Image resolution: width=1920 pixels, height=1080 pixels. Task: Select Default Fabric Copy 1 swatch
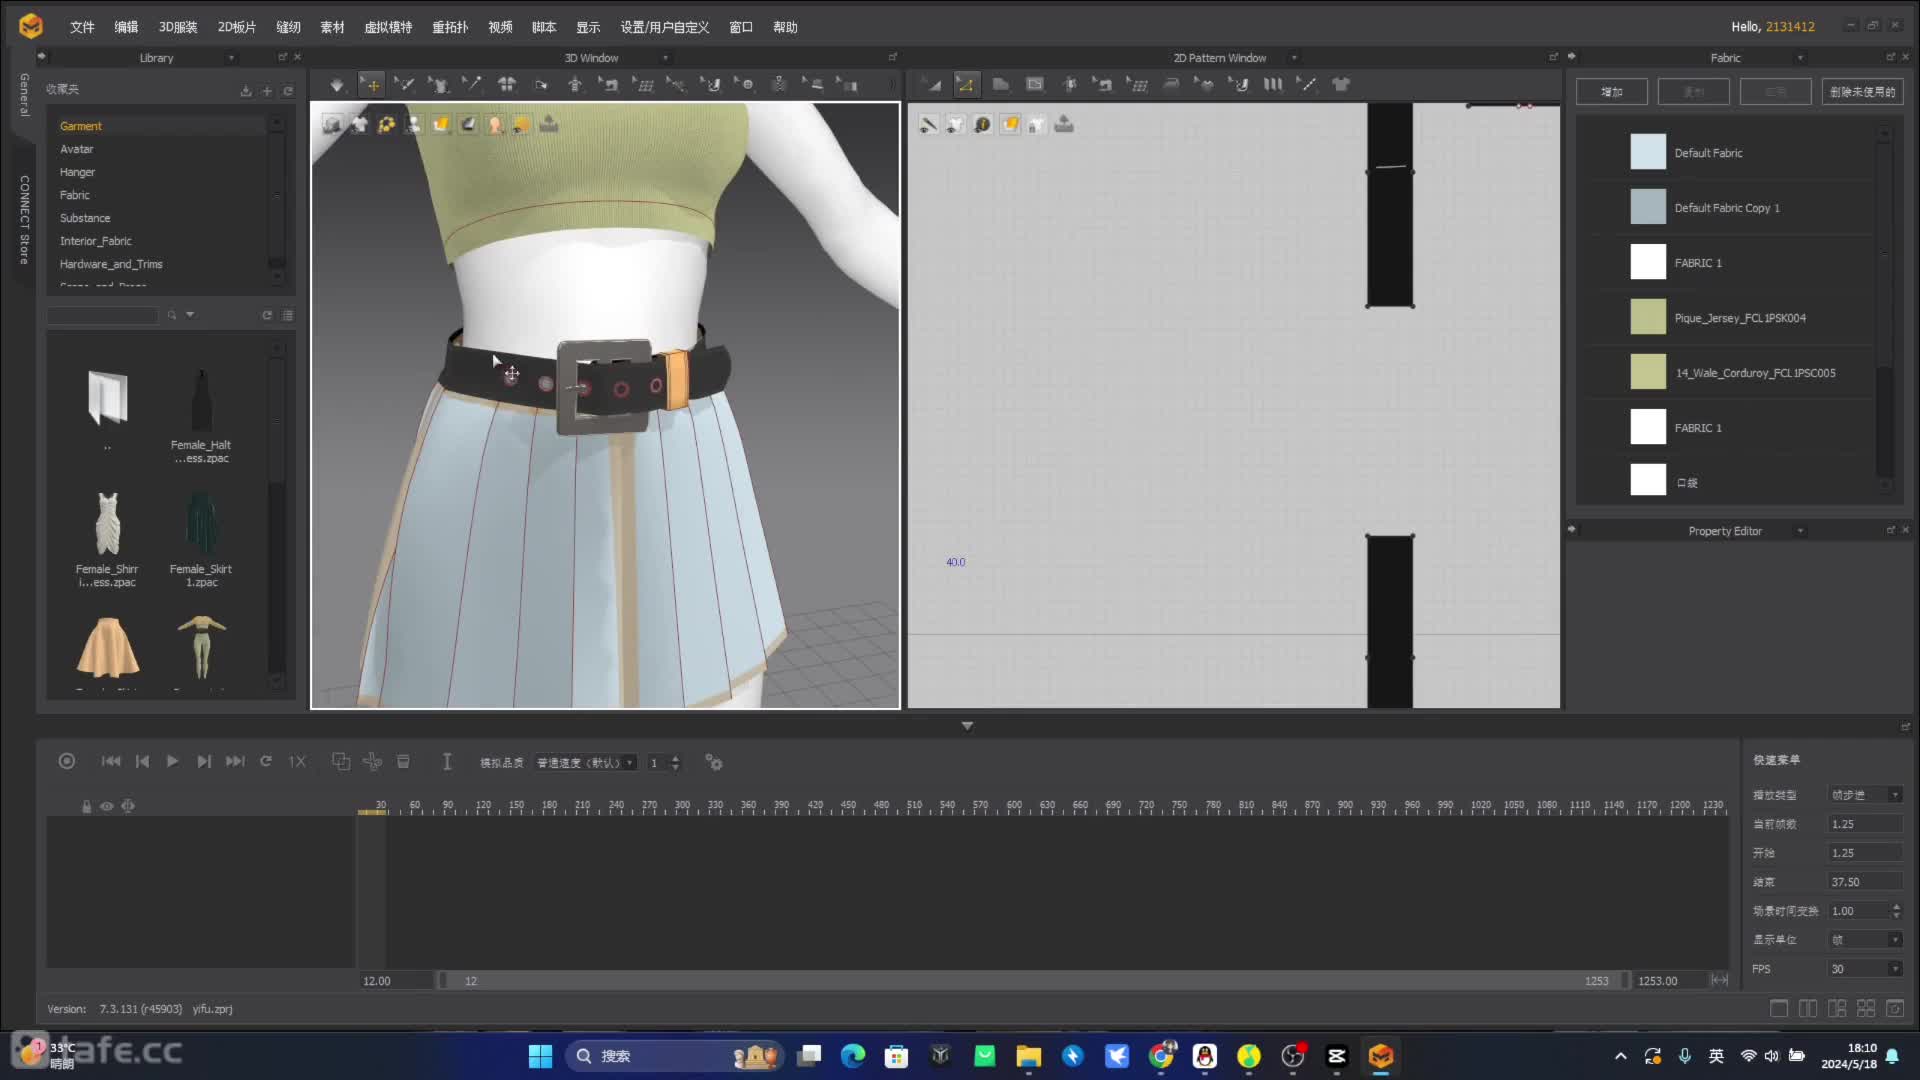[x=1648, y=208]
